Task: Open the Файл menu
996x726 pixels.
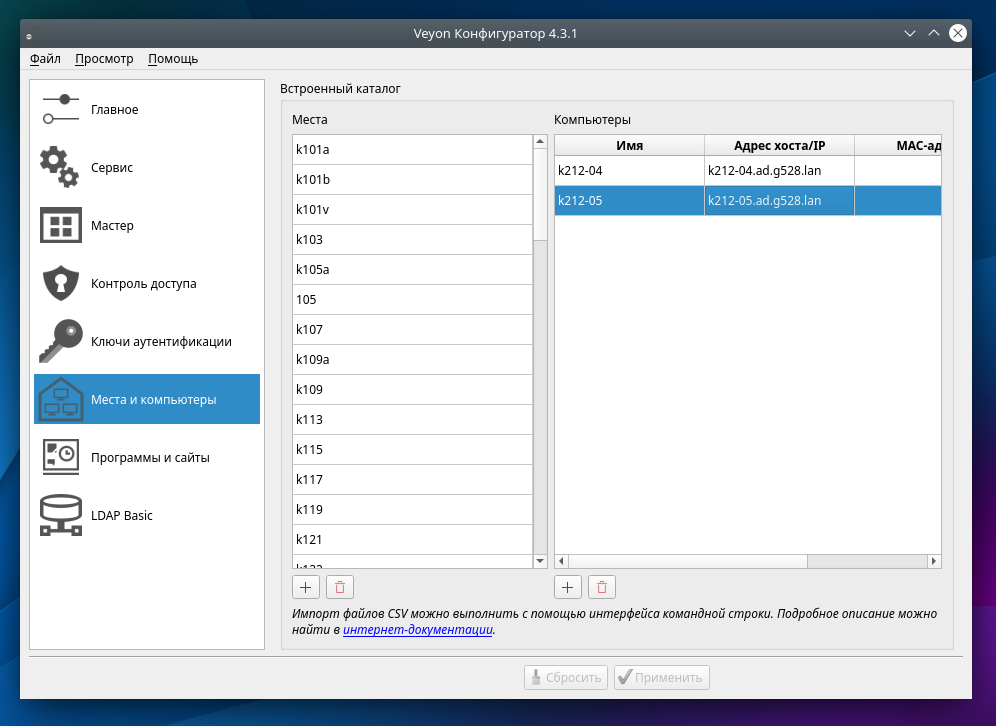Action: [45, 59]
